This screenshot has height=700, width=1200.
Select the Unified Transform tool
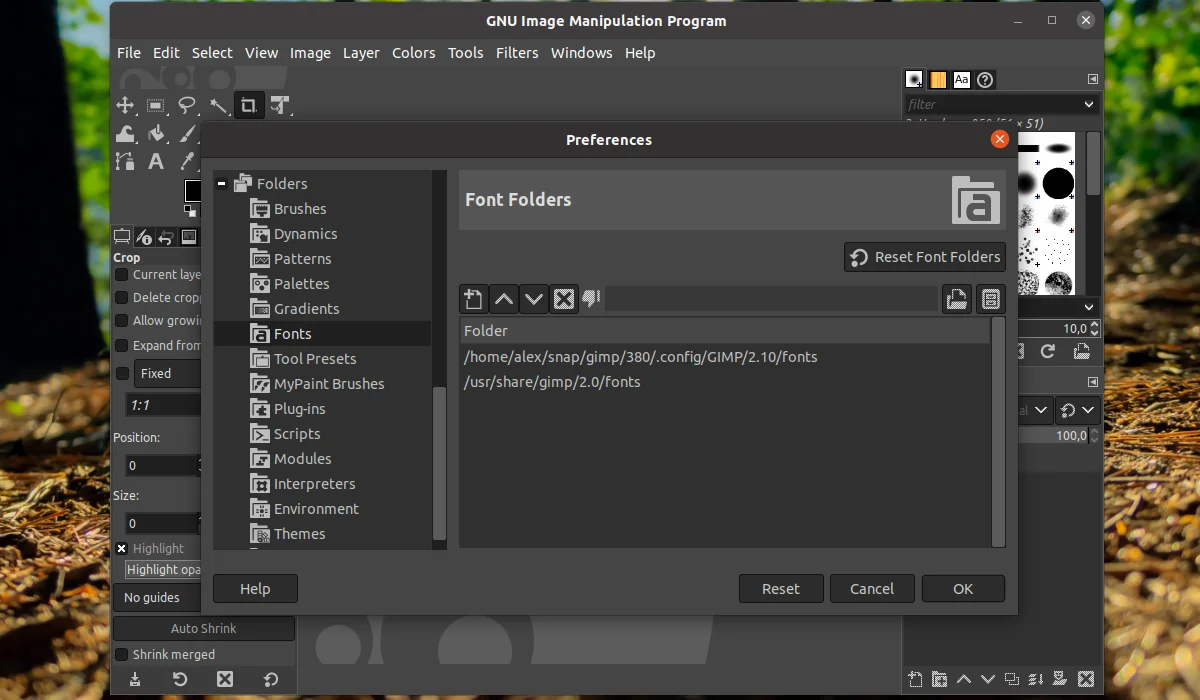click(x=279, y=105)
